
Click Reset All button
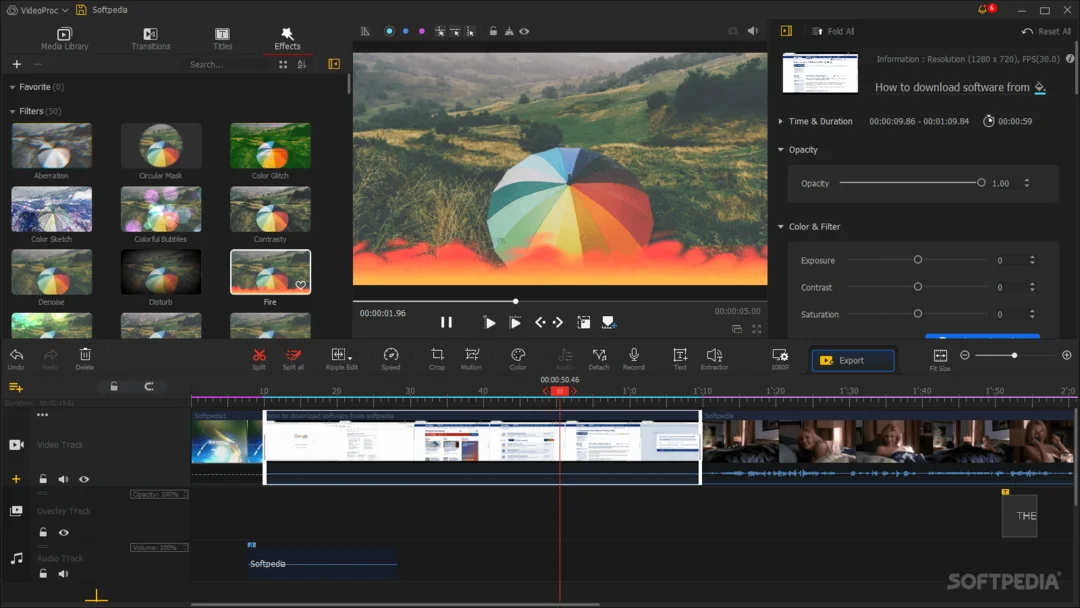(1046, 32)
